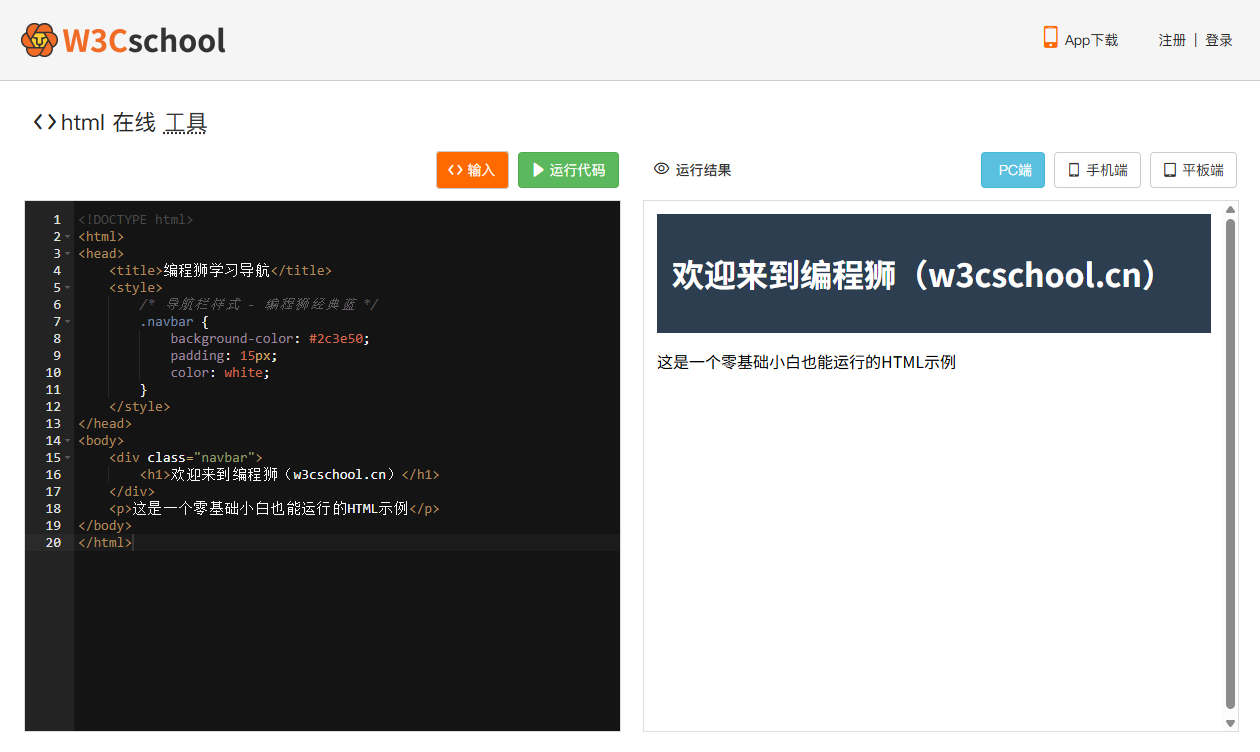Click the W3Cschool lion logo icon
Image resolution: width=1260 pixels, height=752 pixels.
(39, 40)
